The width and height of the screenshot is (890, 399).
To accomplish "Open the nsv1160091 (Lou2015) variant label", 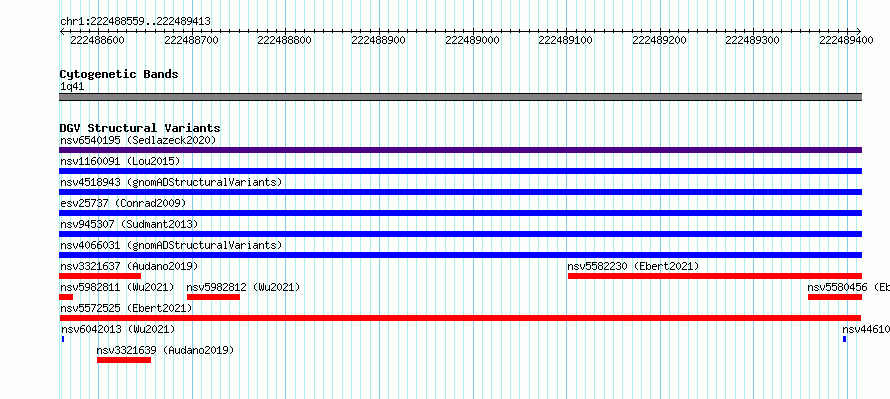I will (x=120, y=161).
